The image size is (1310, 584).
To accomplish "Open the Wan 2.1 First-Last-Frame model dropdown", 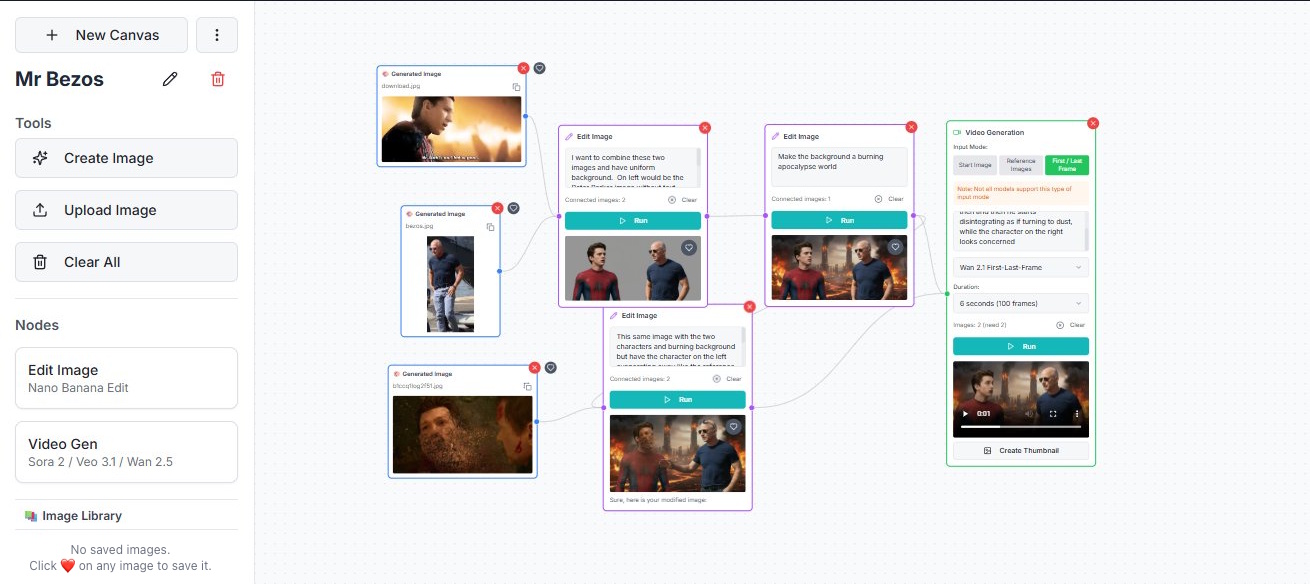I will click(1020, 267).
